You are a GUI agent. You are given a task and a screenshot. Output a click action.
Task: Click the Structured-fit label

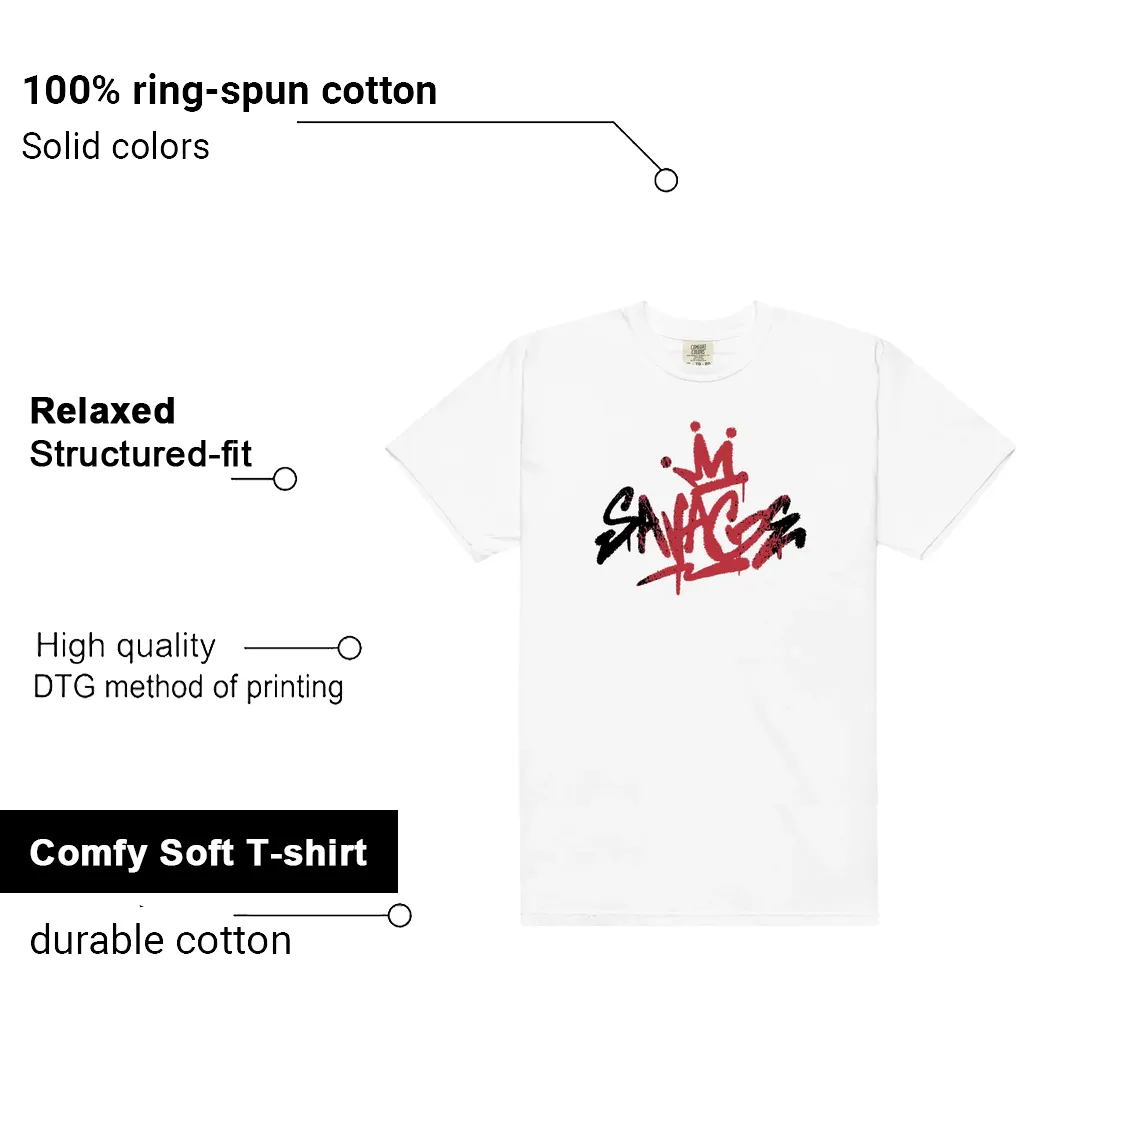click(140, 454)
